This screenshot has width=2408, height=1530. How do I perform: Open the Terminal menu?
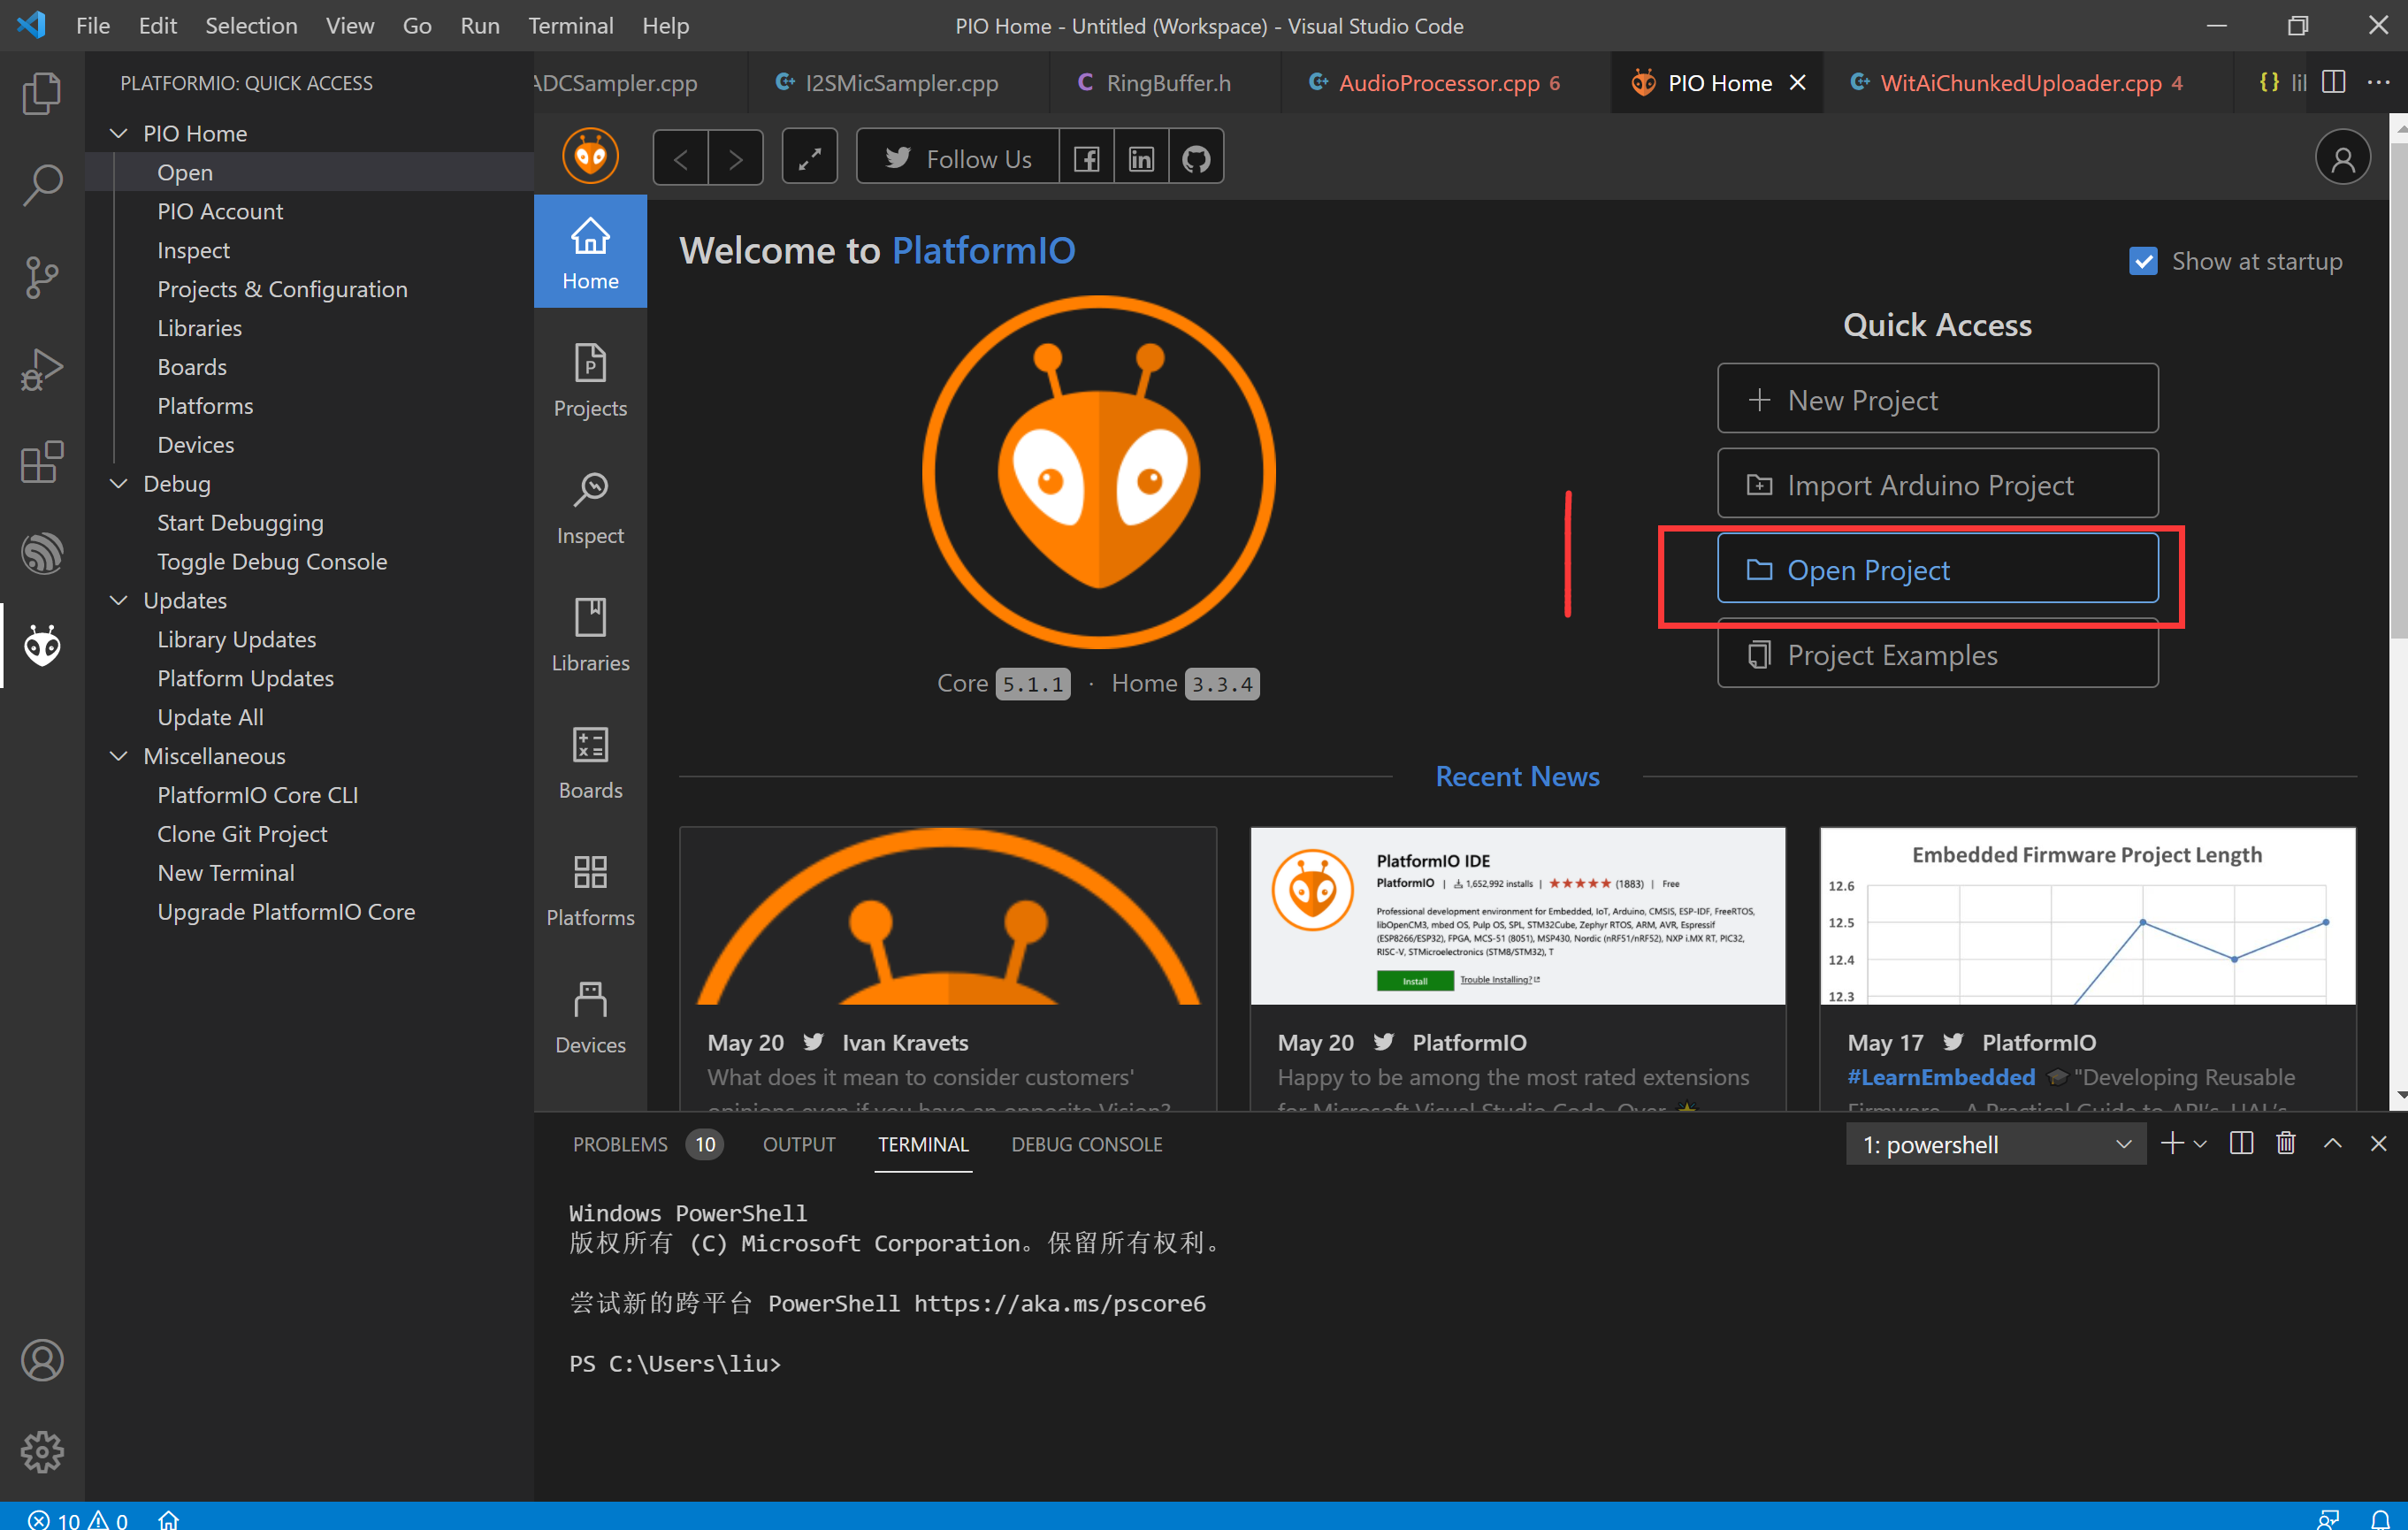pos(571,26)
